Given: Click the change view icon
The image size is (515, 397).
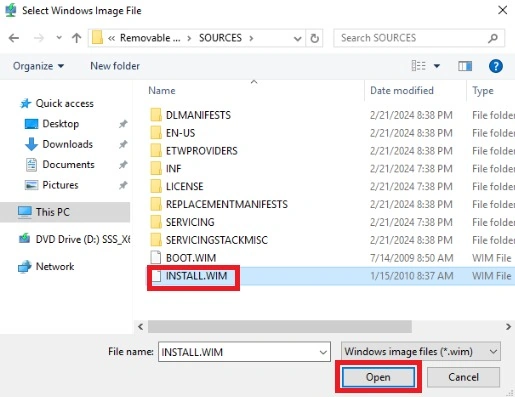Looking at the screenshot, I should pos(418,66).
